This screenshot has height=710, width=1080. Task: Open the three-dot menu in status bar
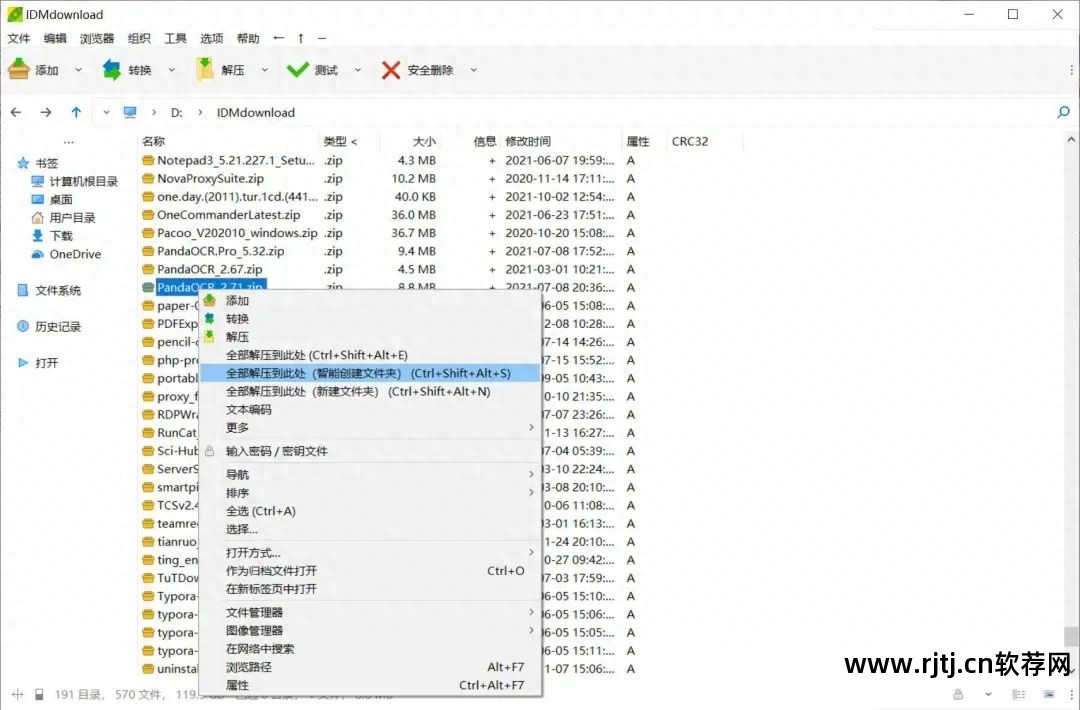[x=1071, y=694]
